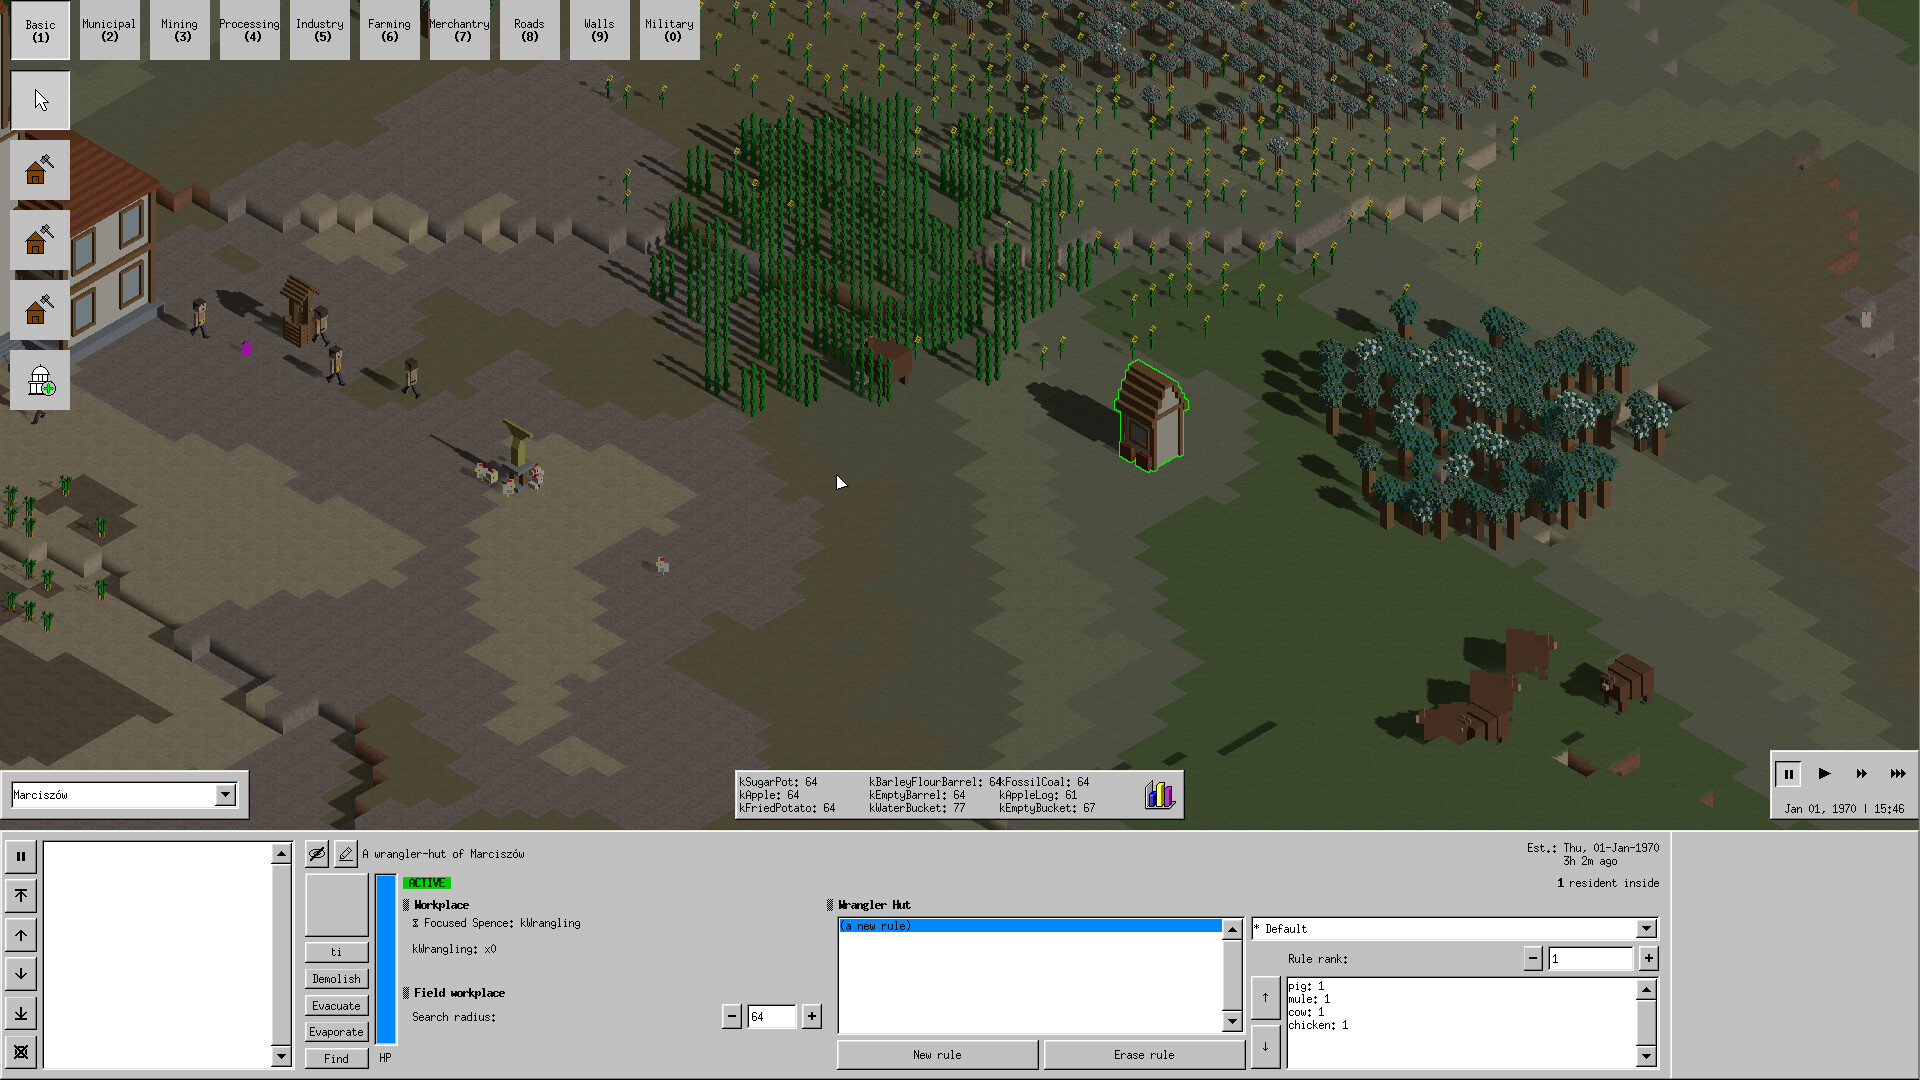Image resolution: width=1920 pixels, height=1080 pixels.
Task: Open the Farming (6) tab
Action: tap(390, 30)
